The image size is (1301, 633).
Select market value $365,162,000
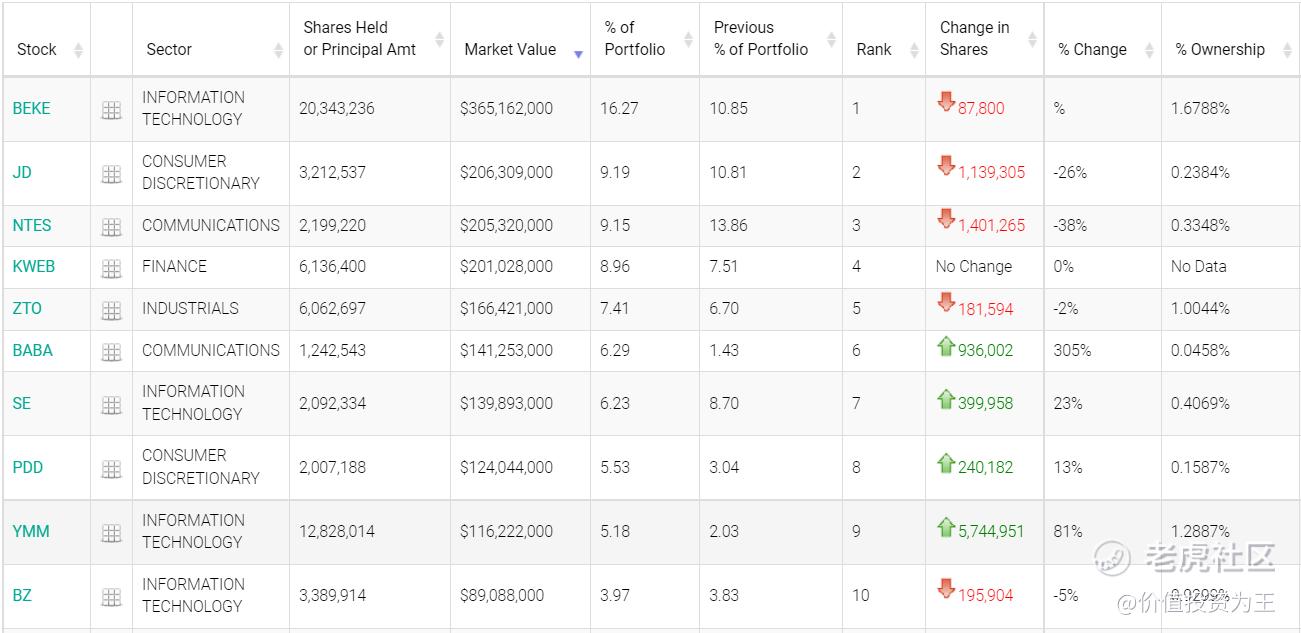506,108
